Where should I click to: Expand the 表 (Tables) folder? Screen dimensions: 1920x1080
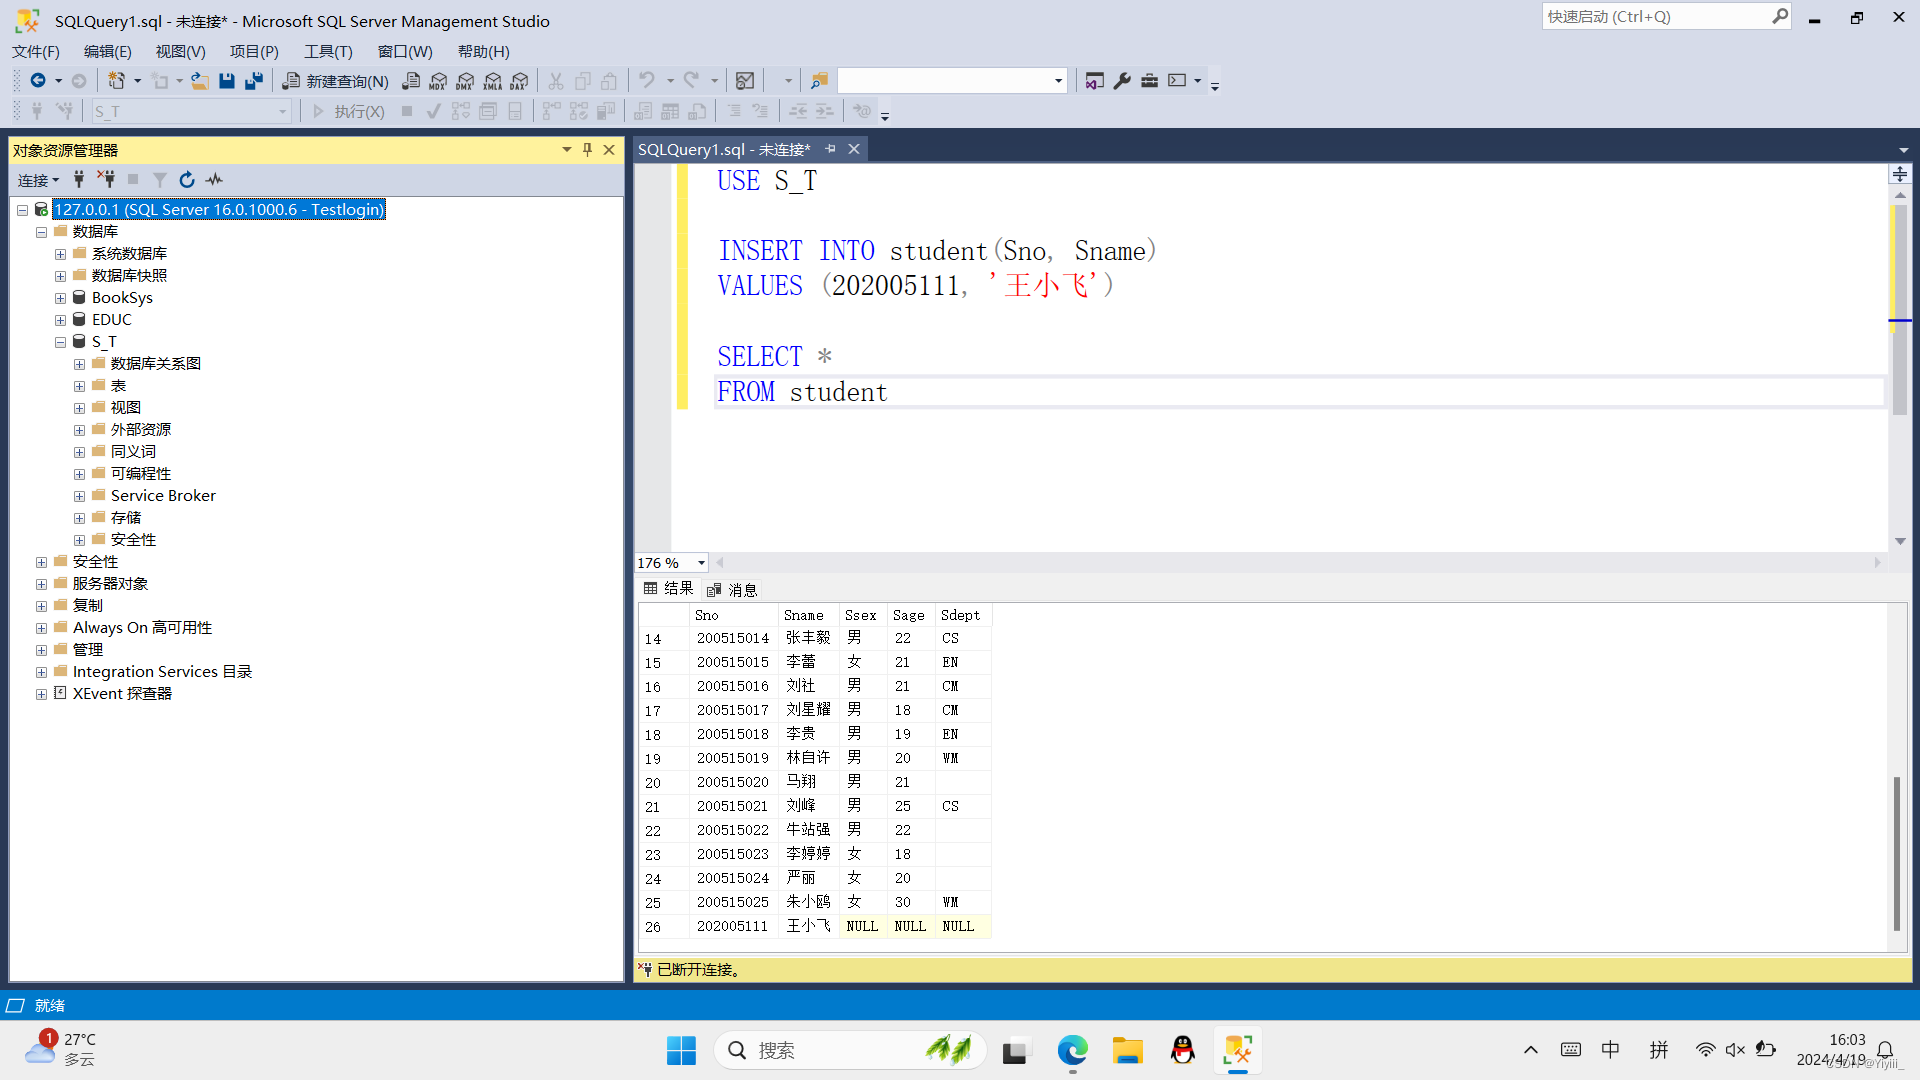79,386
